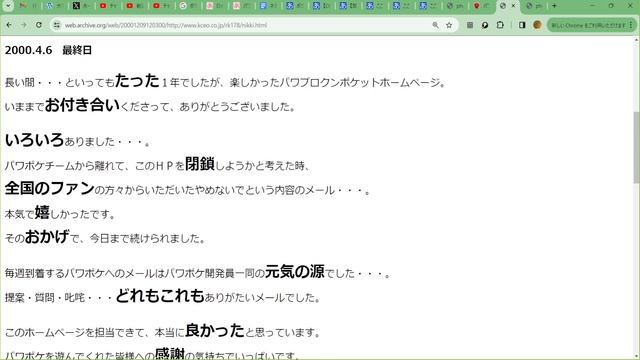Click the large text 'どれもこれも'
Screen dimensions: 640x360
[x=160, y=295]
